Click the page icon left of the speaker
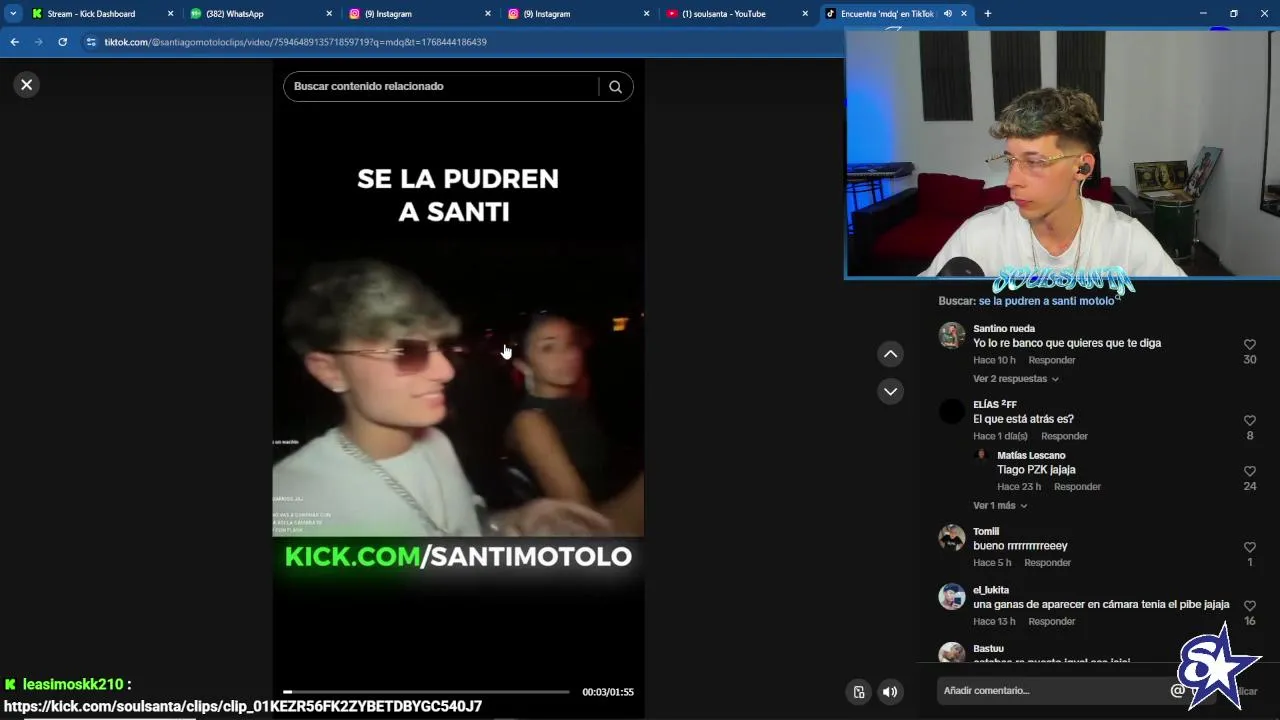The image size is (1280, 720). [x=858, y=692]
